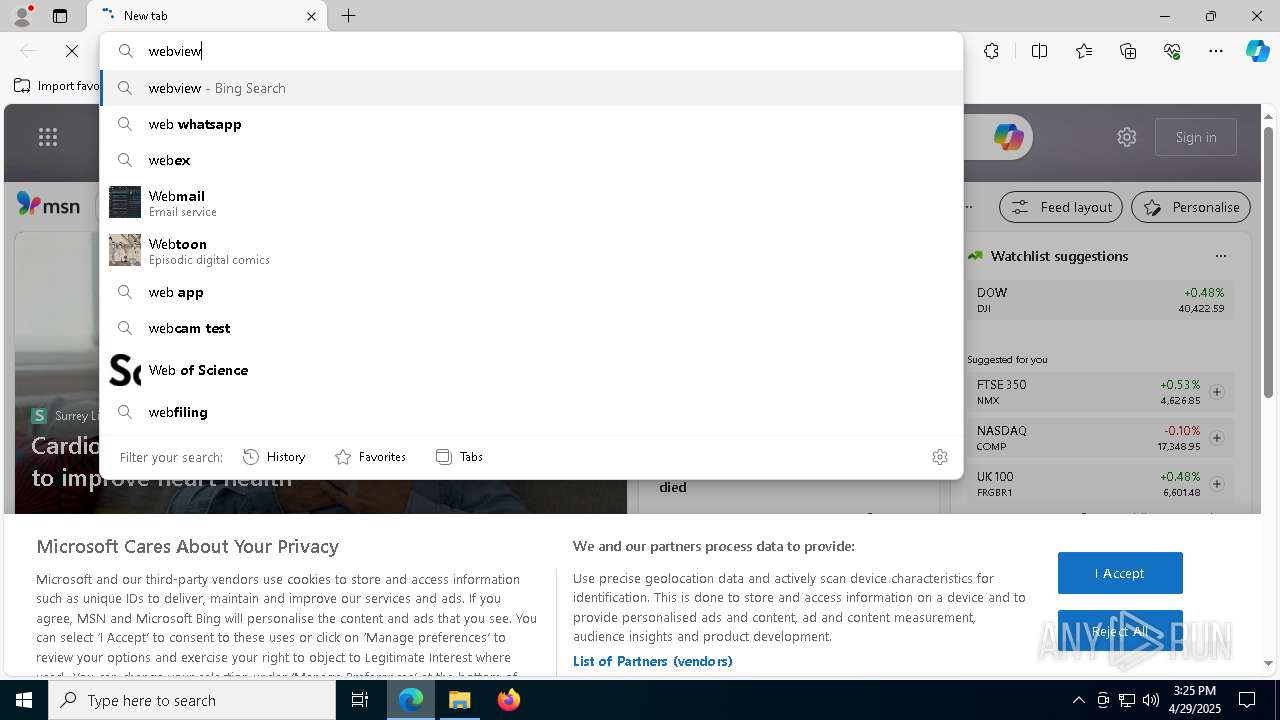The height and width of the screenshot is (720, 1280).
Task: Add FTSE 350 to watchlist
Action: click(1217, 392)
